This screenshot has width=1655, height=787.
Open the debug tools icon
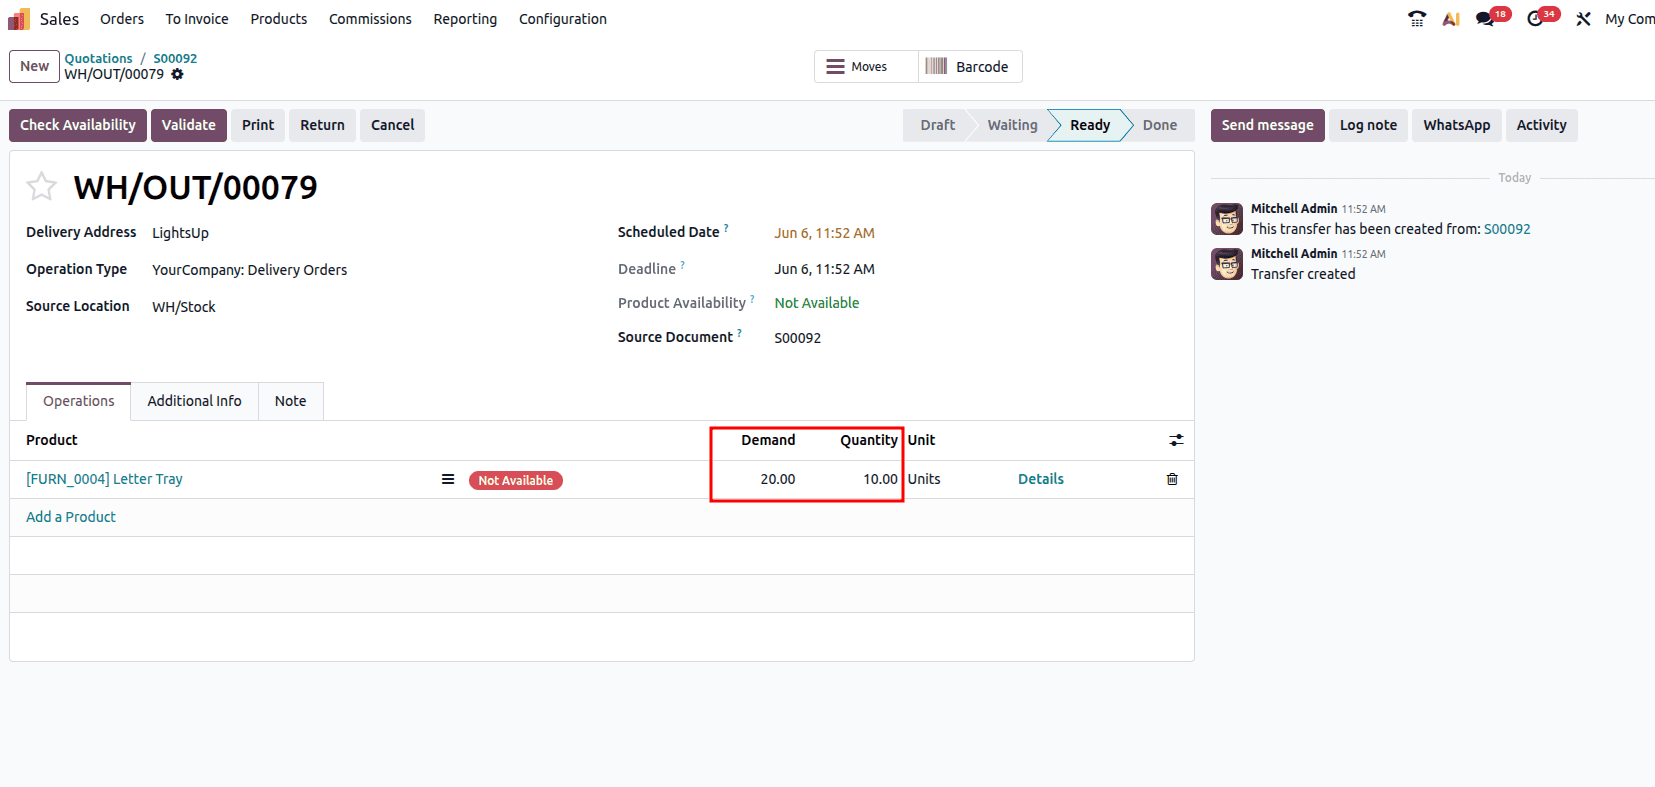click(x=1583, y=19)
